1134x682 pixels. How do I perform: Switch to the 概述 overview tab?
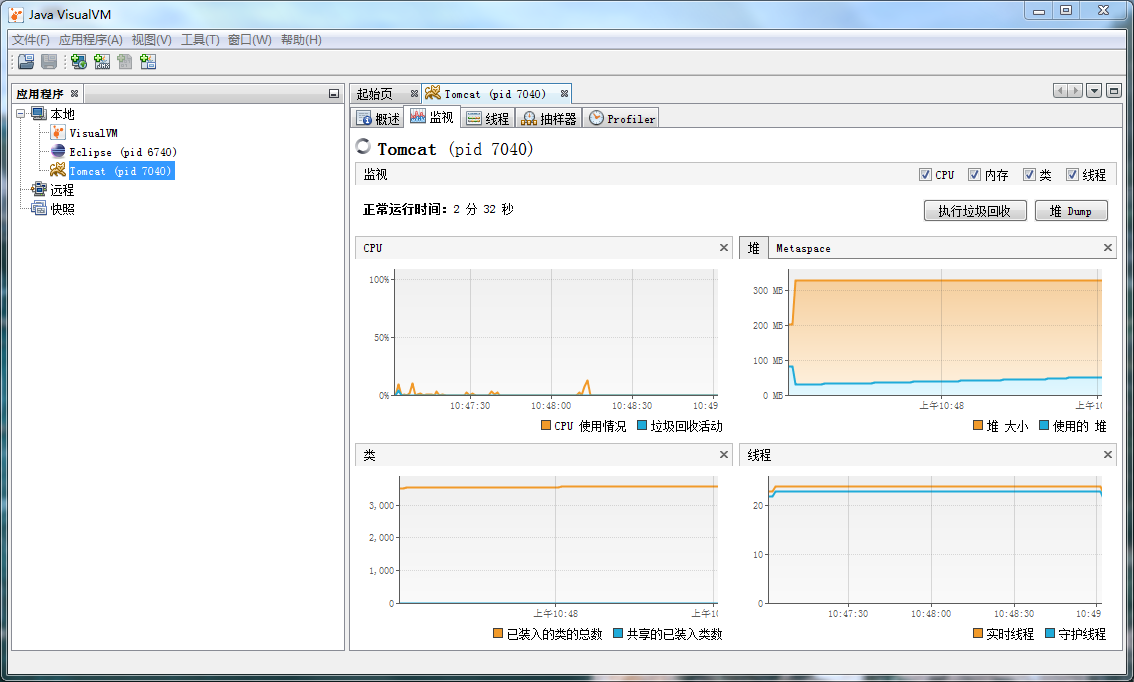(378, 119)
